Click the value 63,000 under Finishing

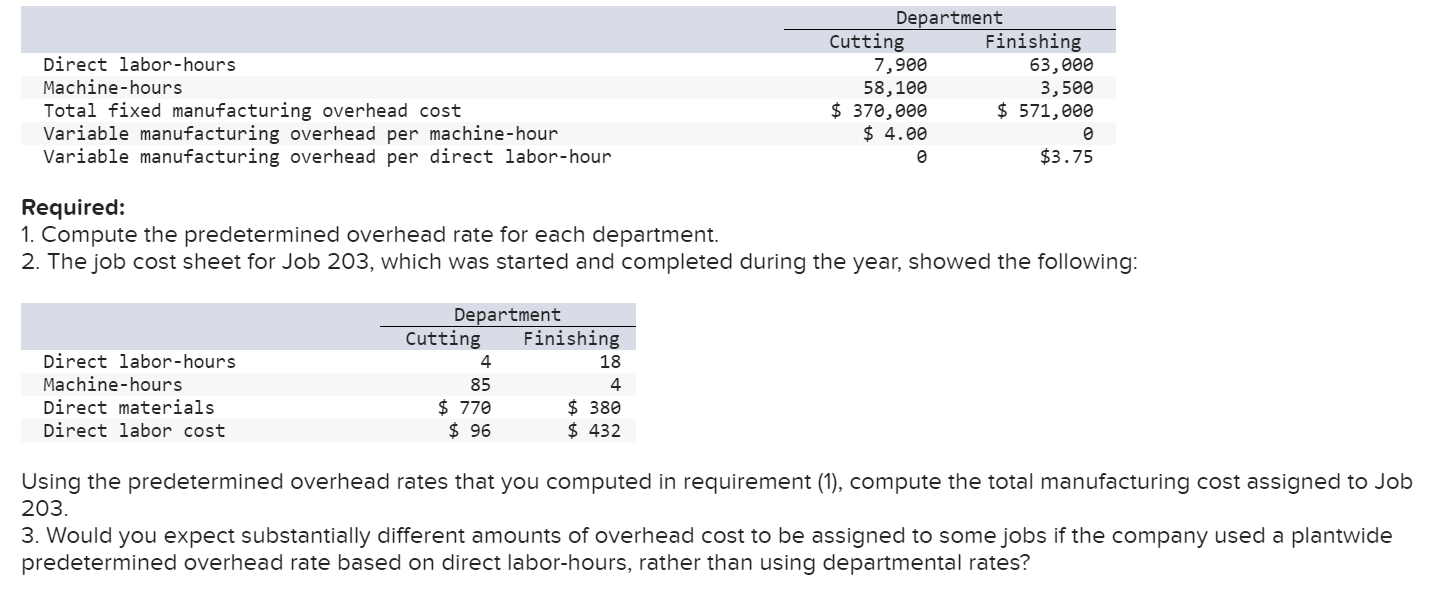click(x=1063, y=64)
